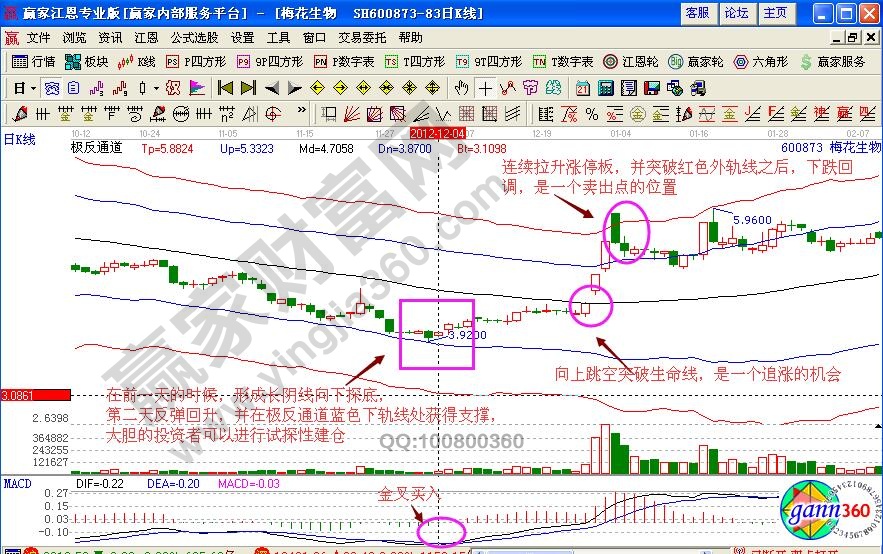The height and width of the screenshot is (554, 883).
Task: Open the 工具 menu
Action: 278,38
